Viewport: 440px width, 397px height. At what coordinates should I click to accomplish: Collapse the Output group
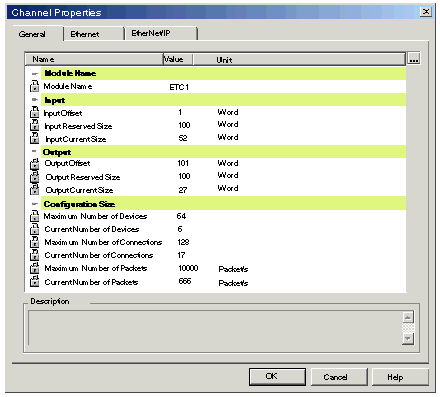(34, 152)
